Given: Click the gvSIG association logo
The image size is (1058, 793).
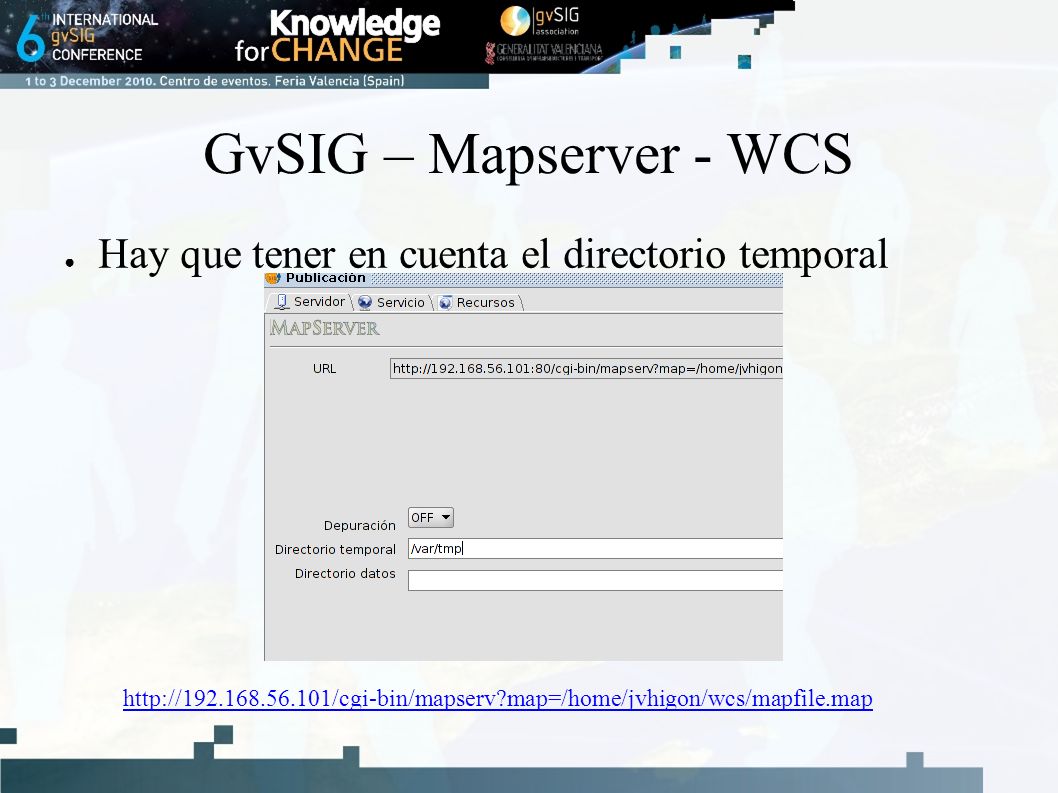Looking at the screenshot, I should pyautogui.click(x=540, y=21).
